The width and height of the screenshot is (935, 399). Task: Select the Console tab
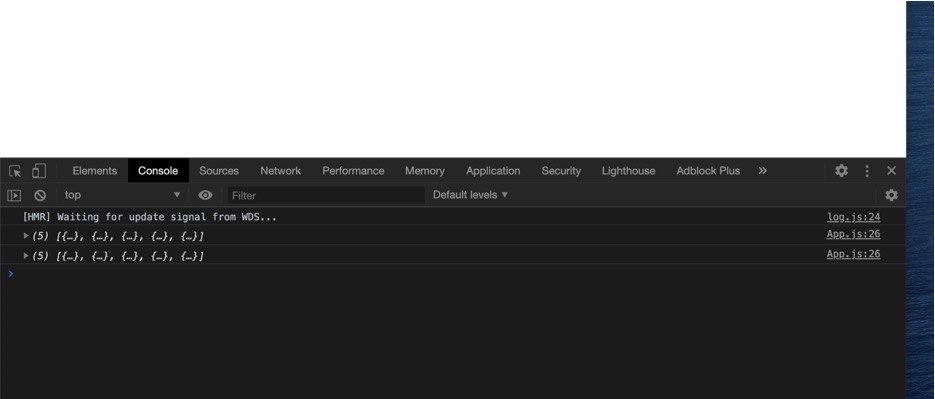click(x=158, y=171)
